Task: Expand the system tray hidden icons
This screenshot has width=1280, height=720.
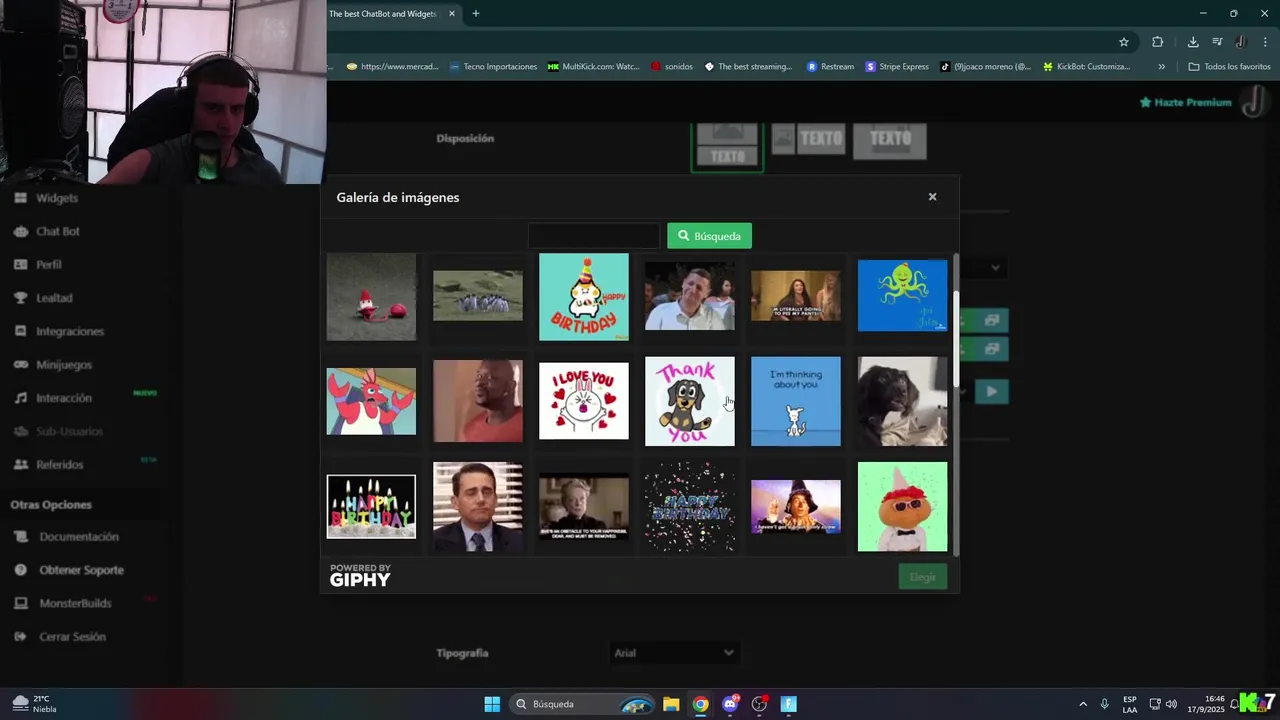Action: tap(1082, 704)
